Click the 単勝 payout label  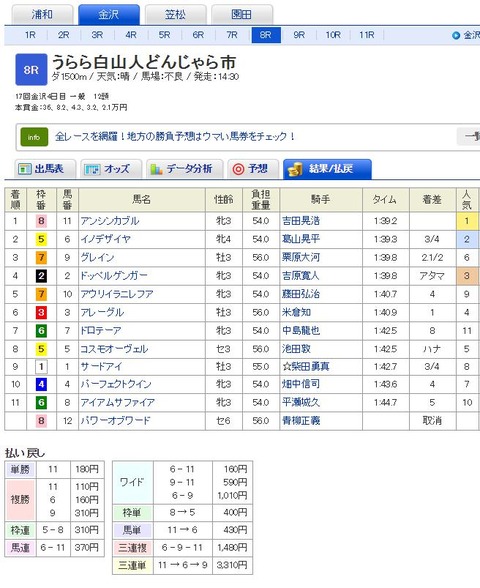click(20, 470)
